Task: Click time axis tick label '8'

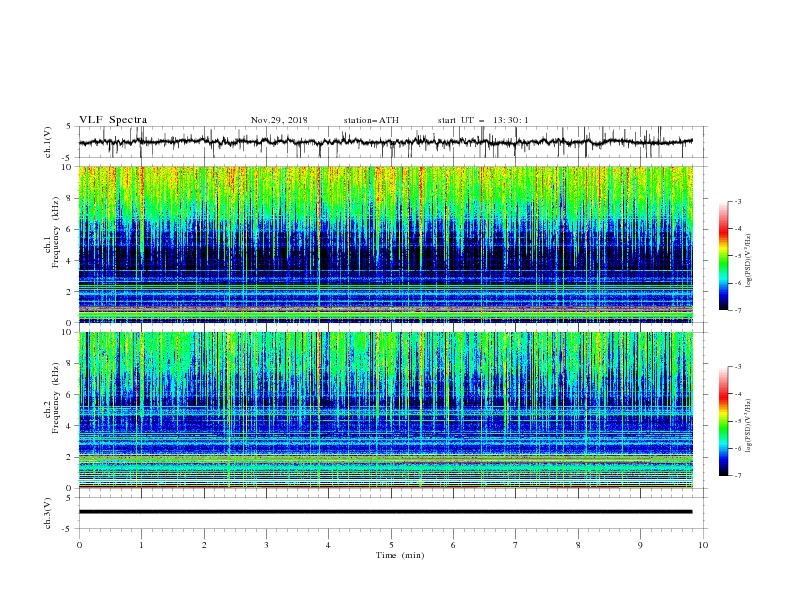Action: pyautogui.click(x=578, y=545)
